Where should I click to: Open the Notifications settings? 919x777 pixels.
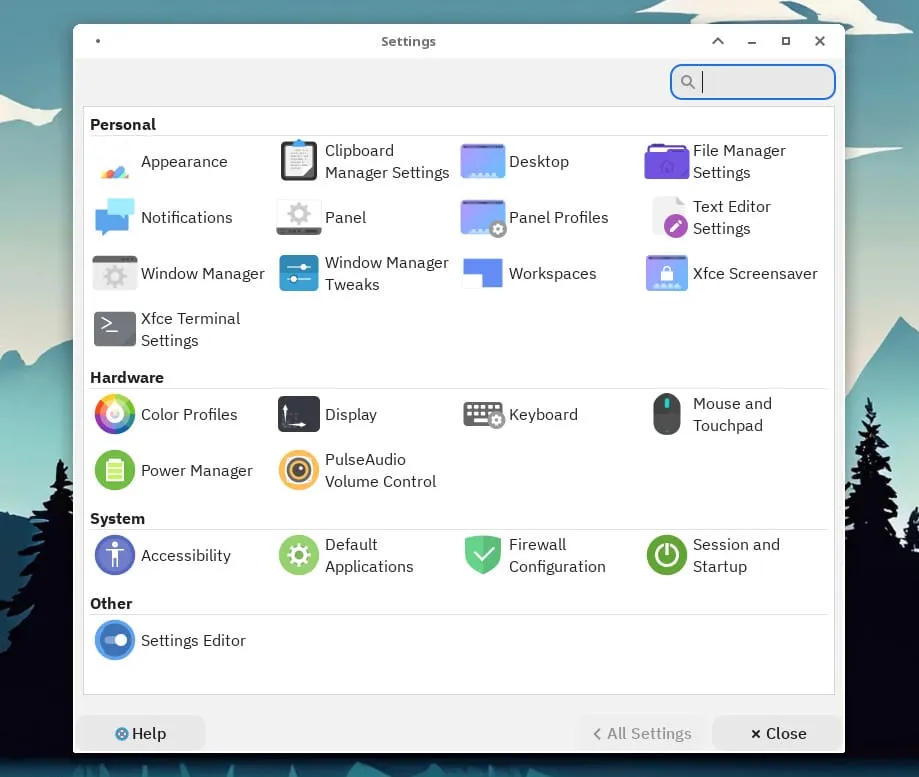tap(115, 218)
